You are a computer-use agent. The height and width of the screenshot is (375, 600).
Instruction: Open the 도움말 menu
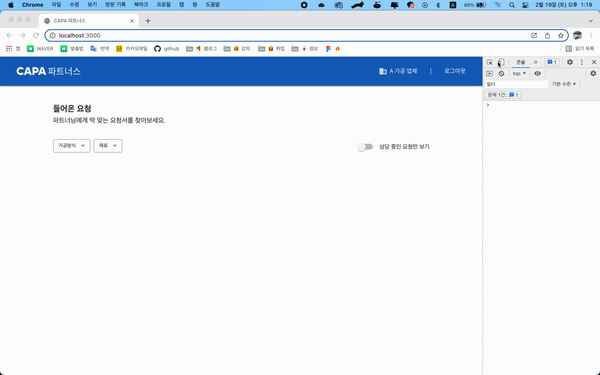(x=213, y=5)
